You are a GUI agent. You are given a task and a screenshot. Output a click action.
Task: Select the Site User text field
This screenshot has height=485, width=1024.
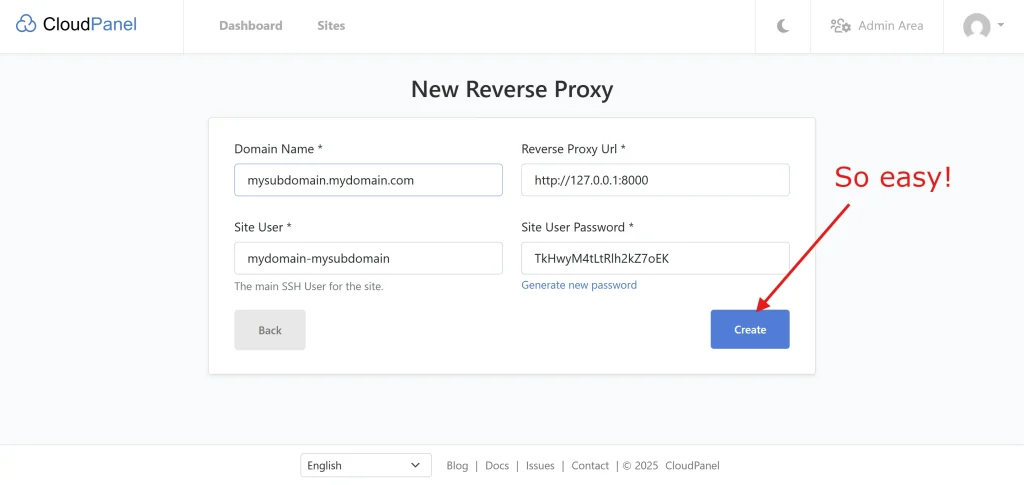(368, 258)
